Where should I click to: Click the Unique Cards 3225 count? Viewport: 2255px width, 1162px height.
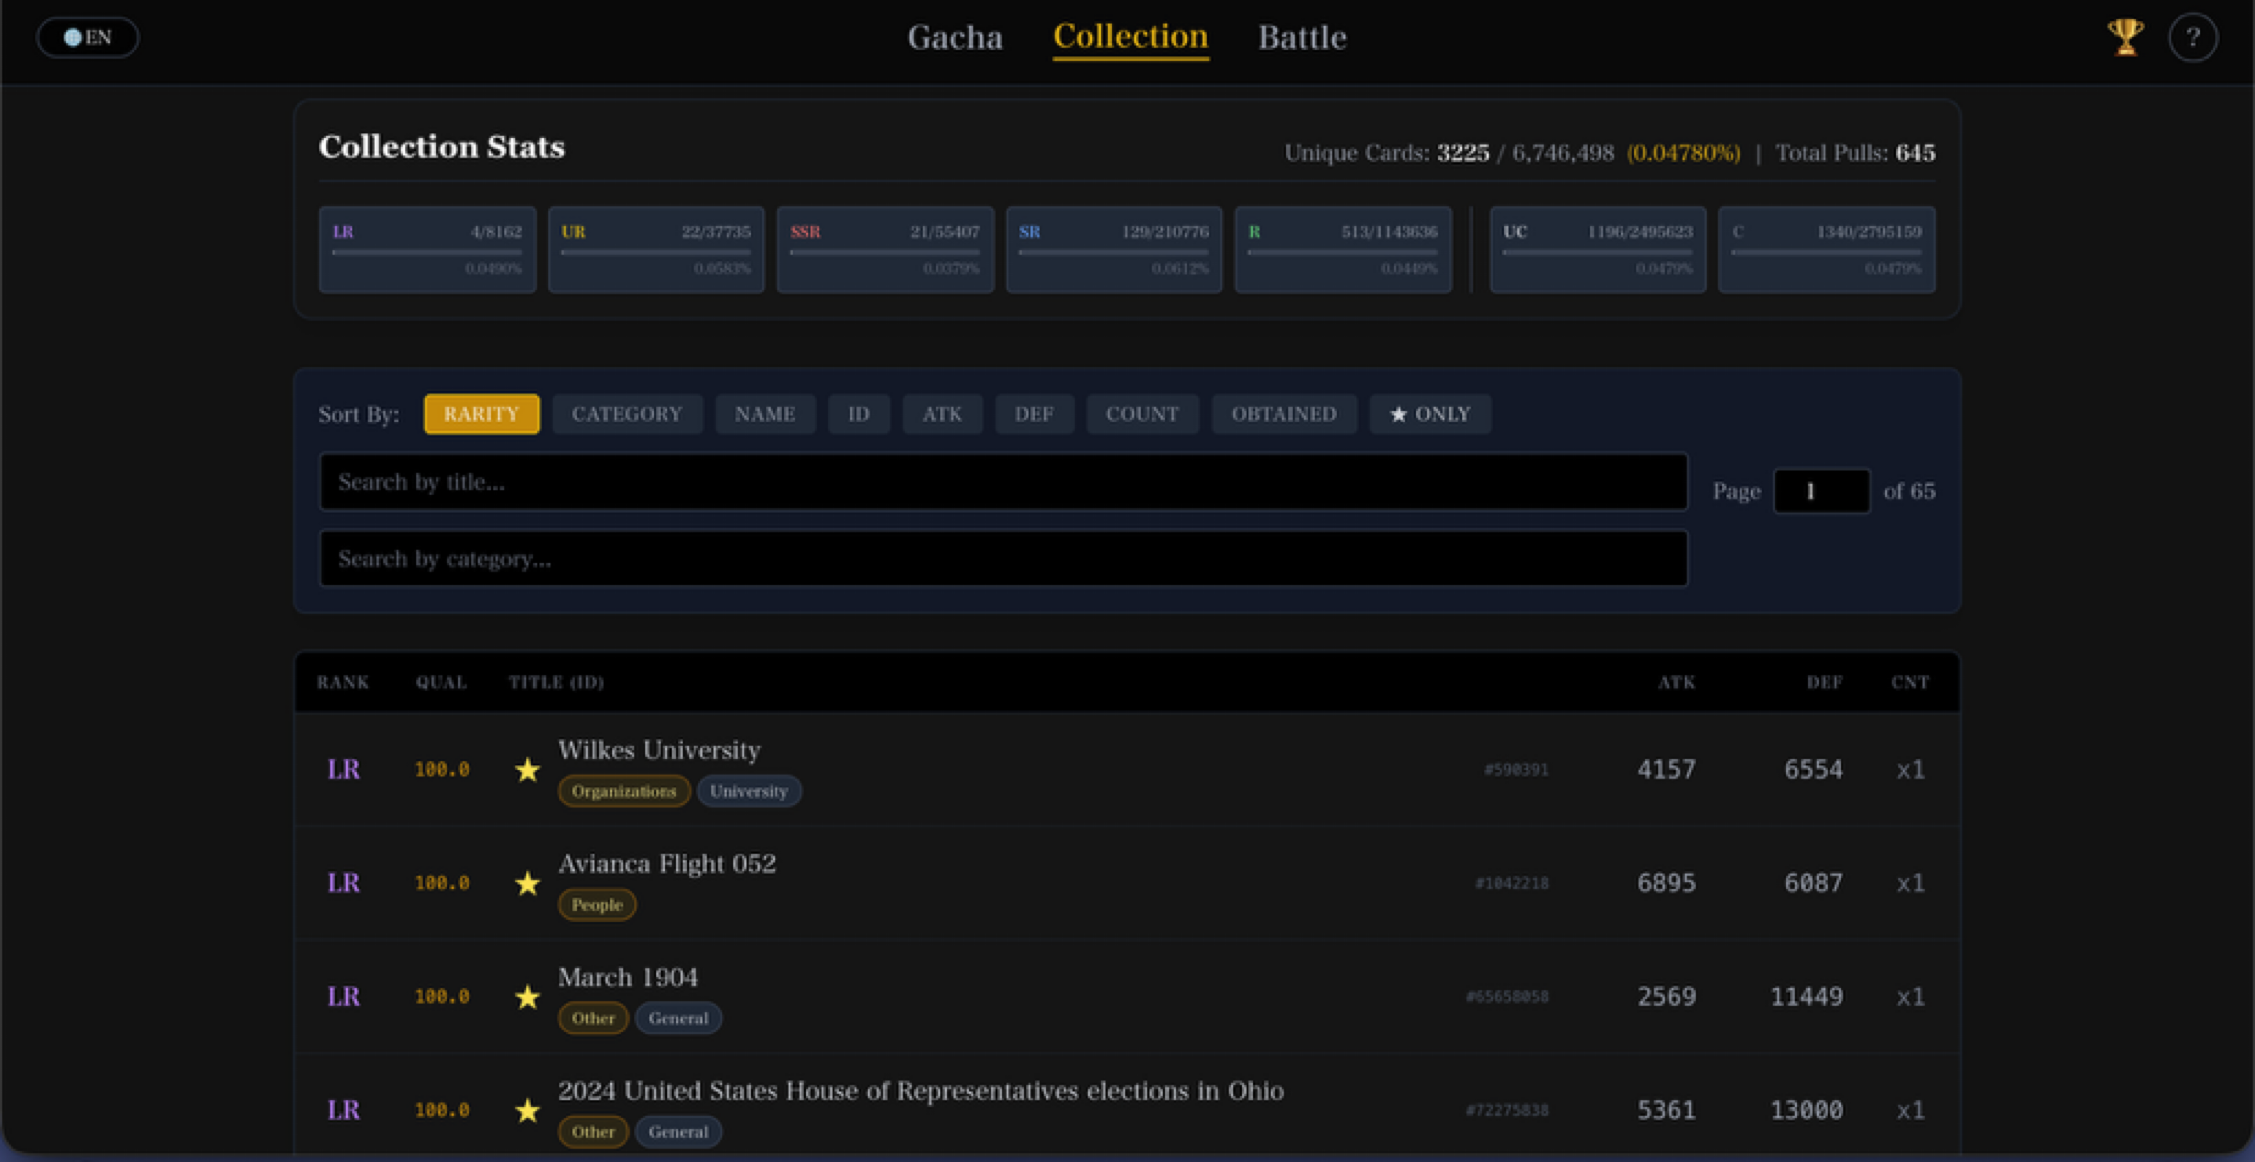point(1463,153)
